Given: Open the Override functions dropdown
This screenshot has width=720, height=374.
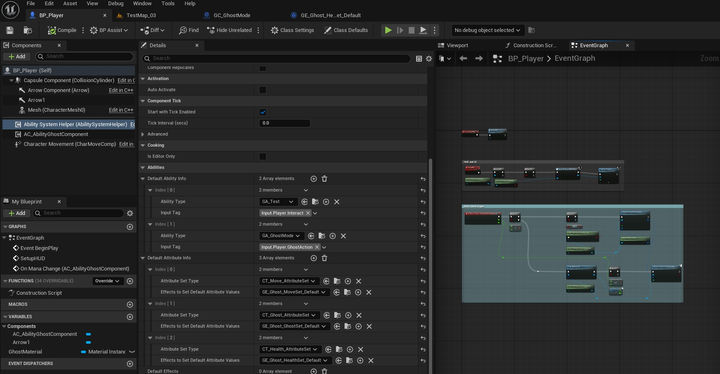Looking at the screenshot, I should click(x=107, y=281).
